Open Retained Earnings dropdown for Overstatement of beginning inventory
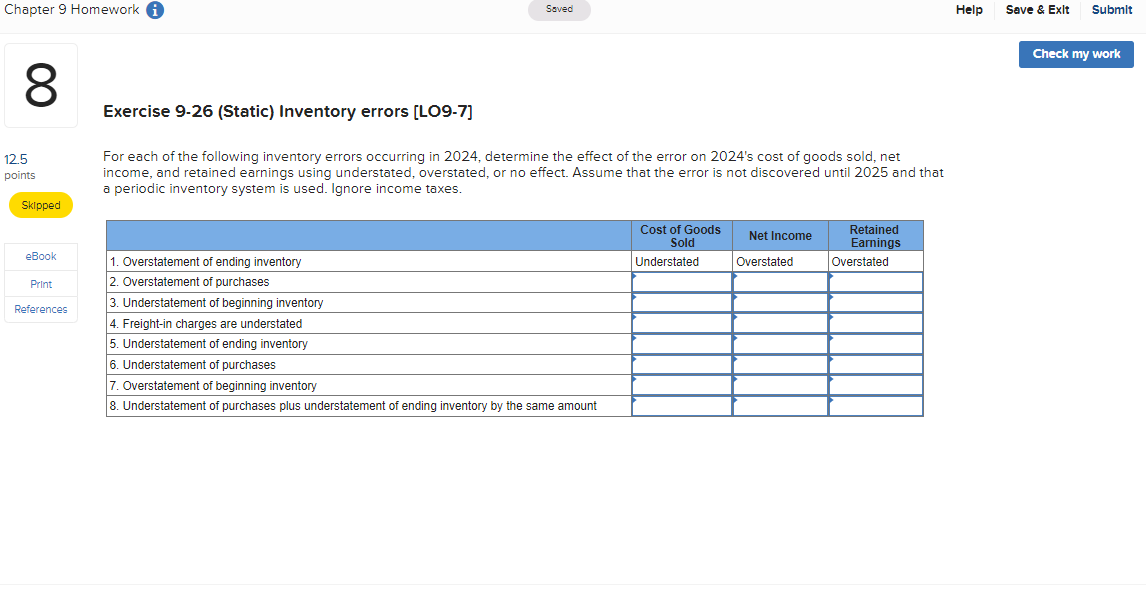 pos(874,385)
